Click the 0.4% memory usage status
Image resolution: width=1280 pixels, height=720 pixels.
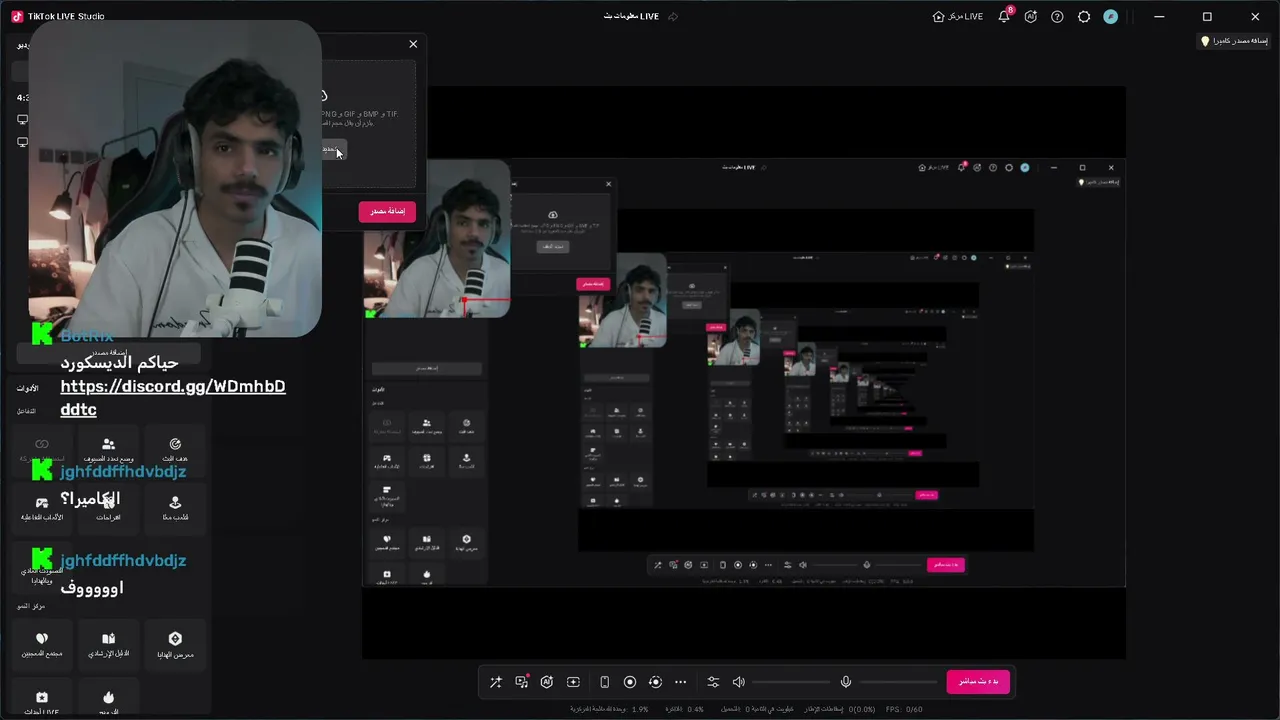click(684, 709)
